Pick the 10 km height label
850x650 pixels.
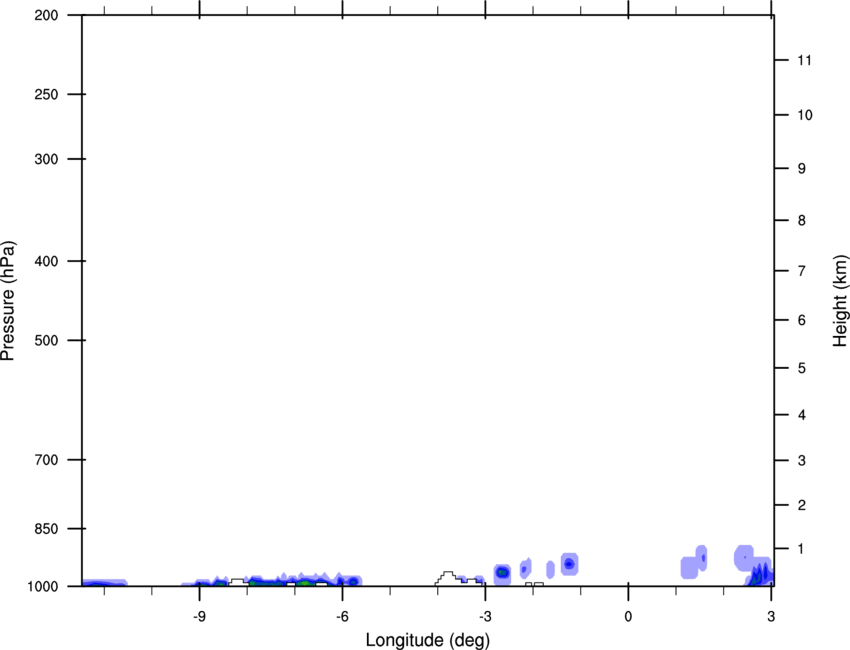pos(805,115)
